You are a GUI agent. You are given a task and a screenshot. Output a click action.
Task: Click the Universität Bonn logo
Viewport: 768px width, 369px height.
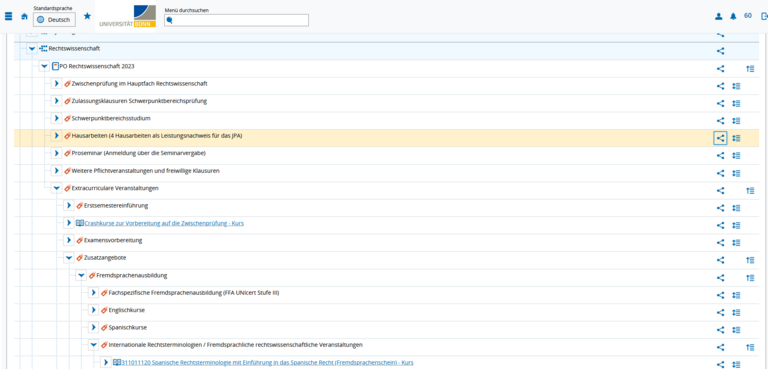click(127, 16)
